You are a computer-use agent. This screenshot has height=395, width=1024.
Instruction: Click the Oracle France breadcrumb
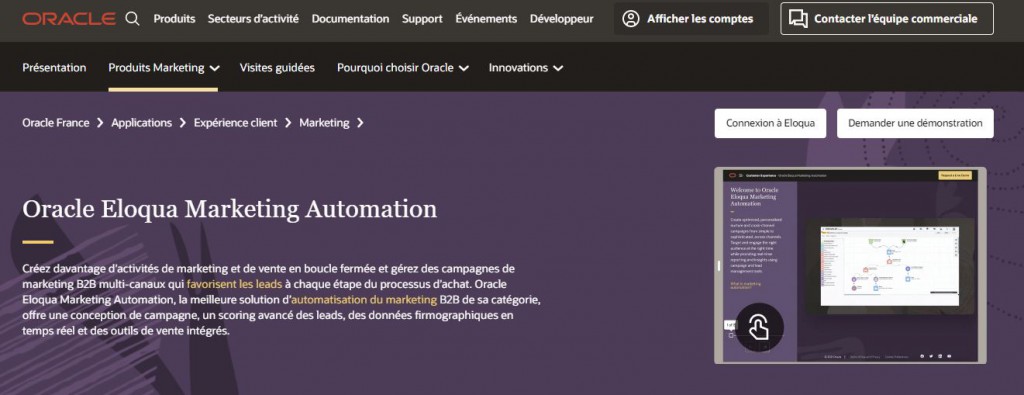coord(56,123)
